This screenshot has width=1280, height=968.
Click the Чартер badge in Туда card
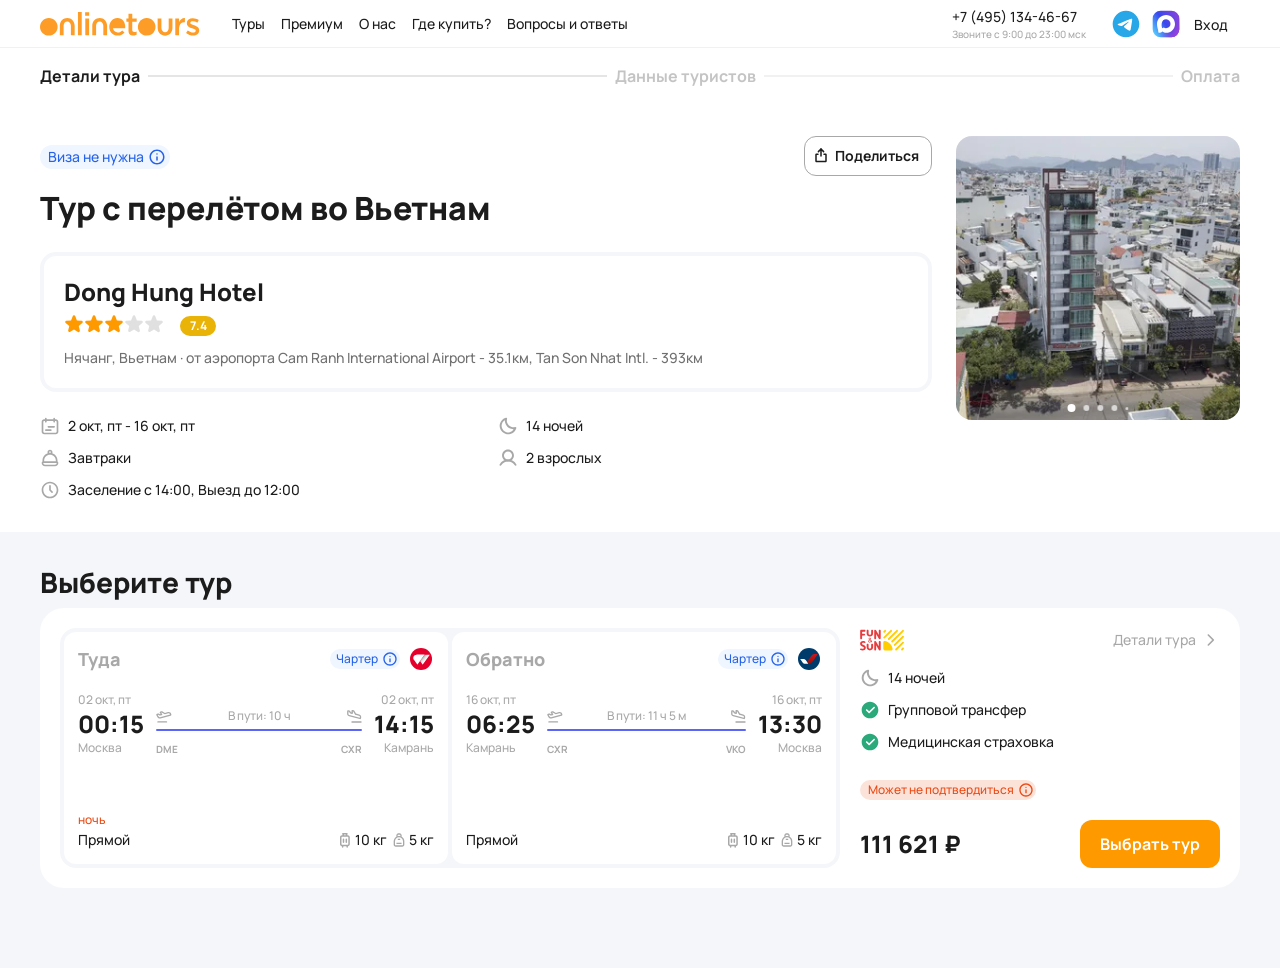(366, 659)
